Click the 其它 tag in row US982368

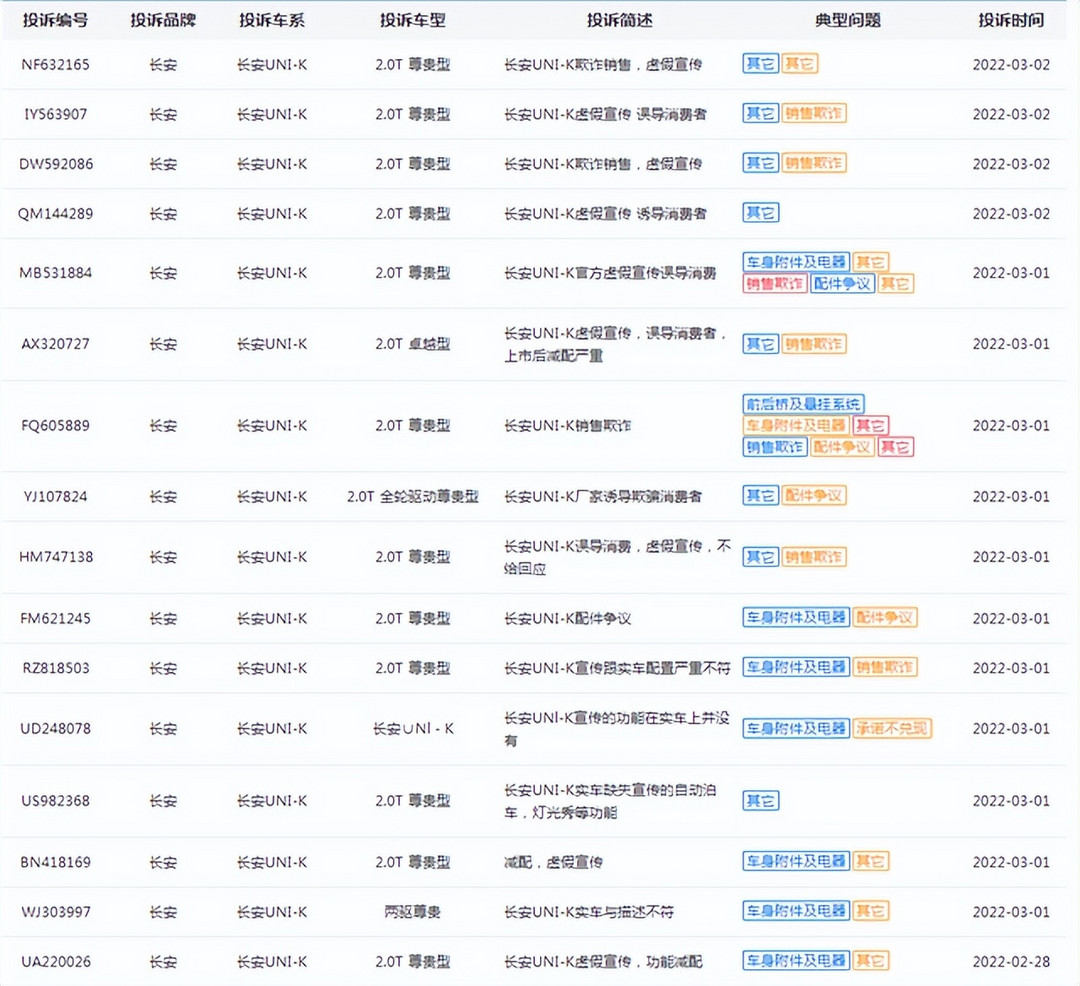760,800
